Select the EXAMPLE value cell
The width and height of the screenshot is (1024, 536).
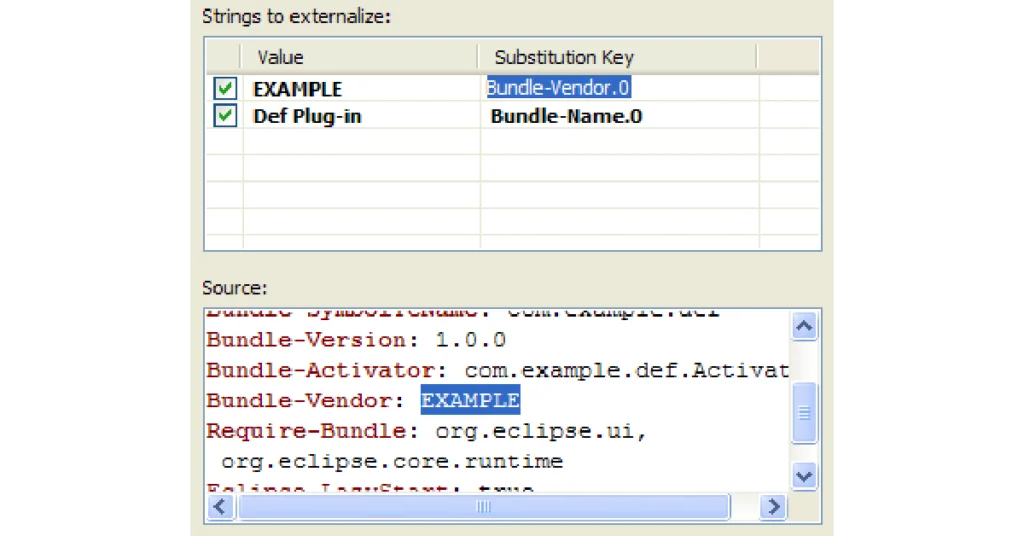pos(362,88)
